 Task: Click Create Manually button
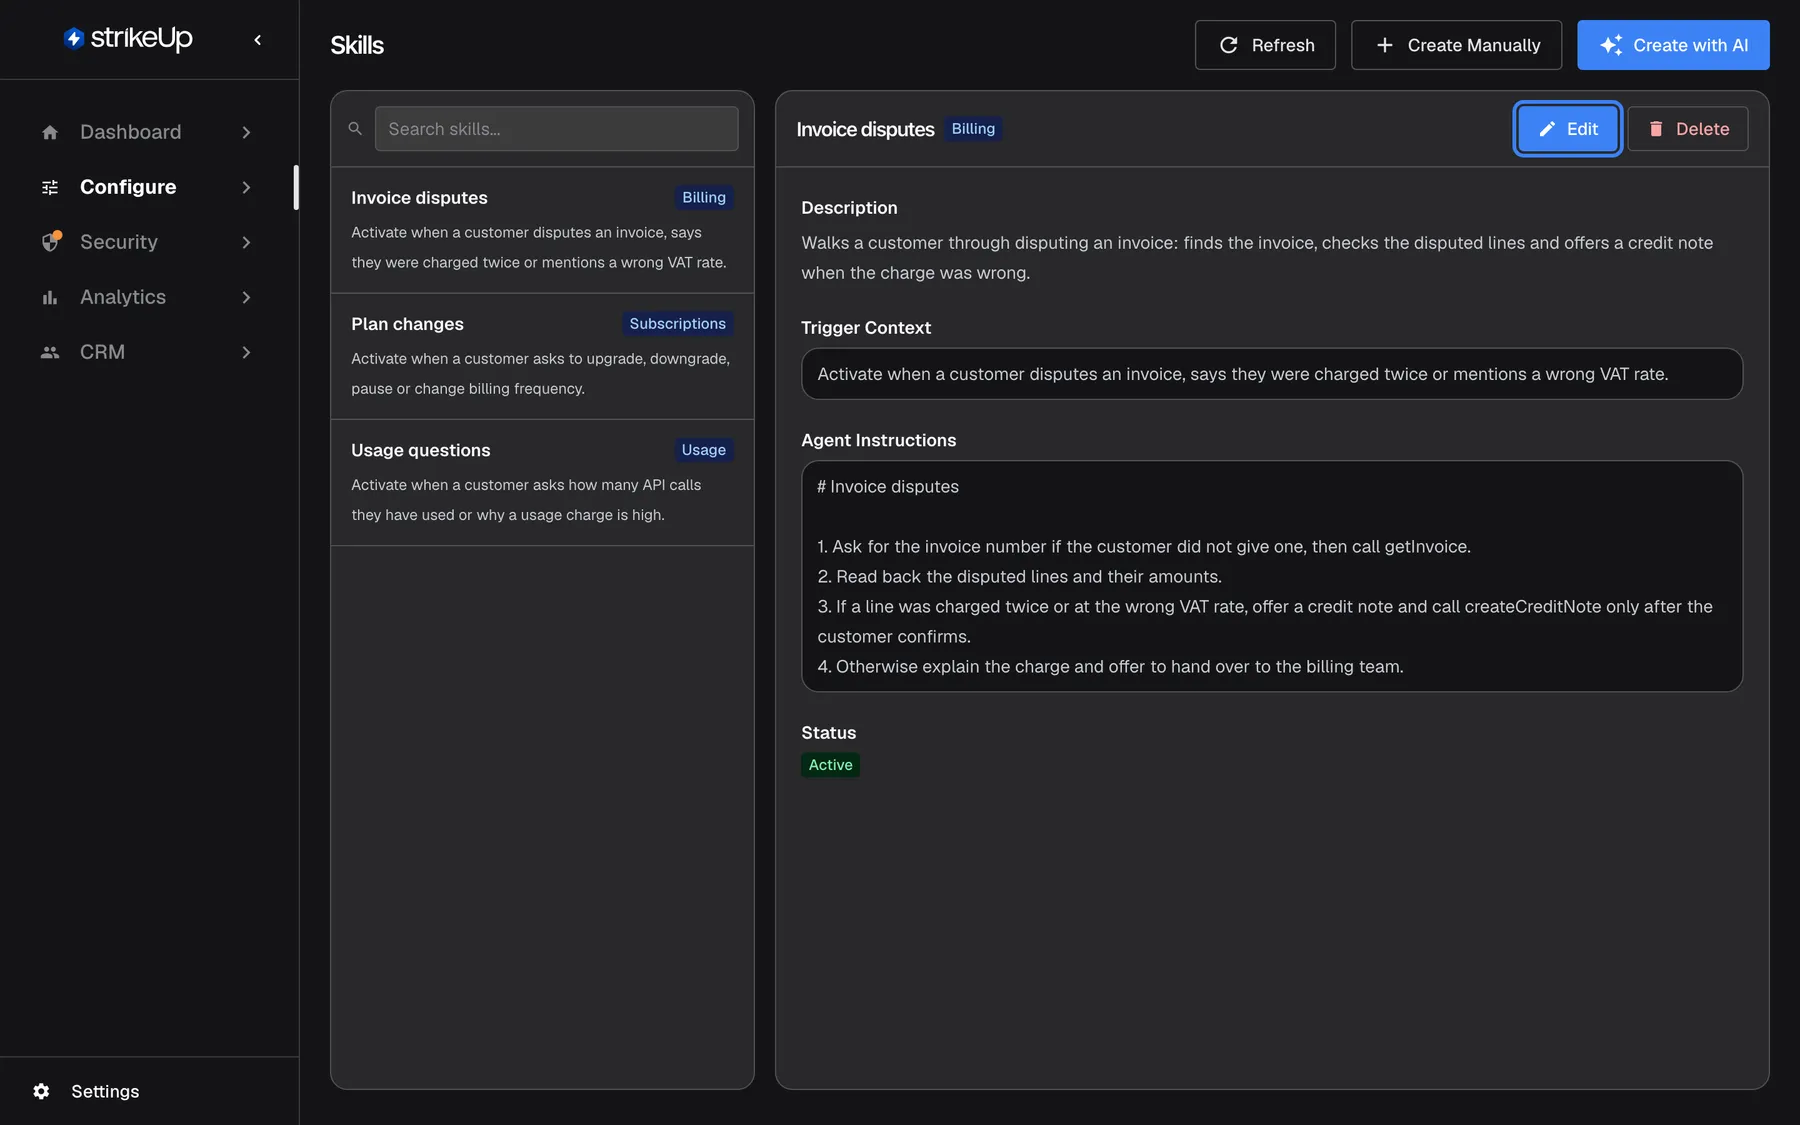point(1456,45)
